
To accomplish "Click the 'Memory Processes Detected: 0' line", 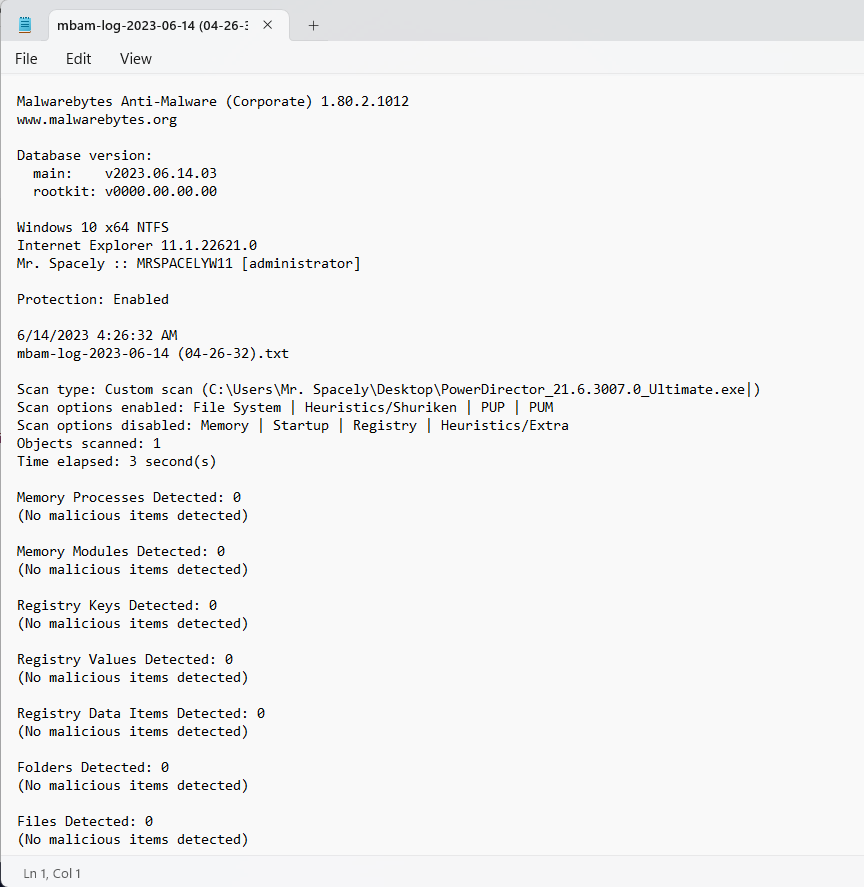I will [129, 497].
